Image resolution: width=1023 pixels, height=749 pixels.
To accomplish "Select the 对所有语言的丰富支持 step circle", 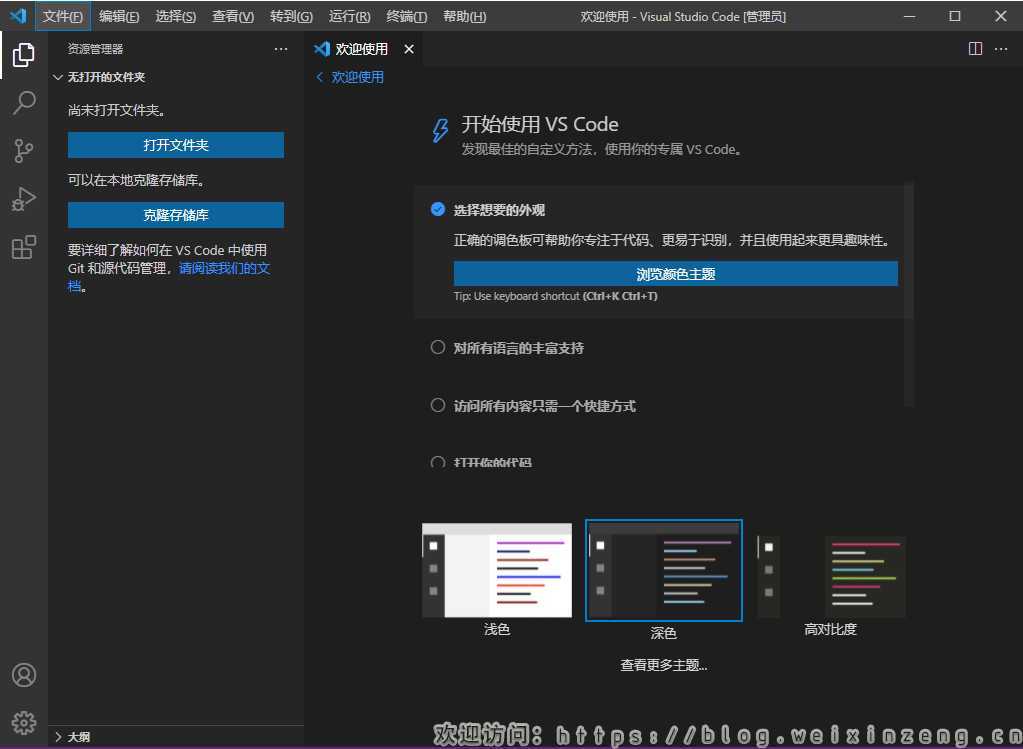I will coord(438,347).
